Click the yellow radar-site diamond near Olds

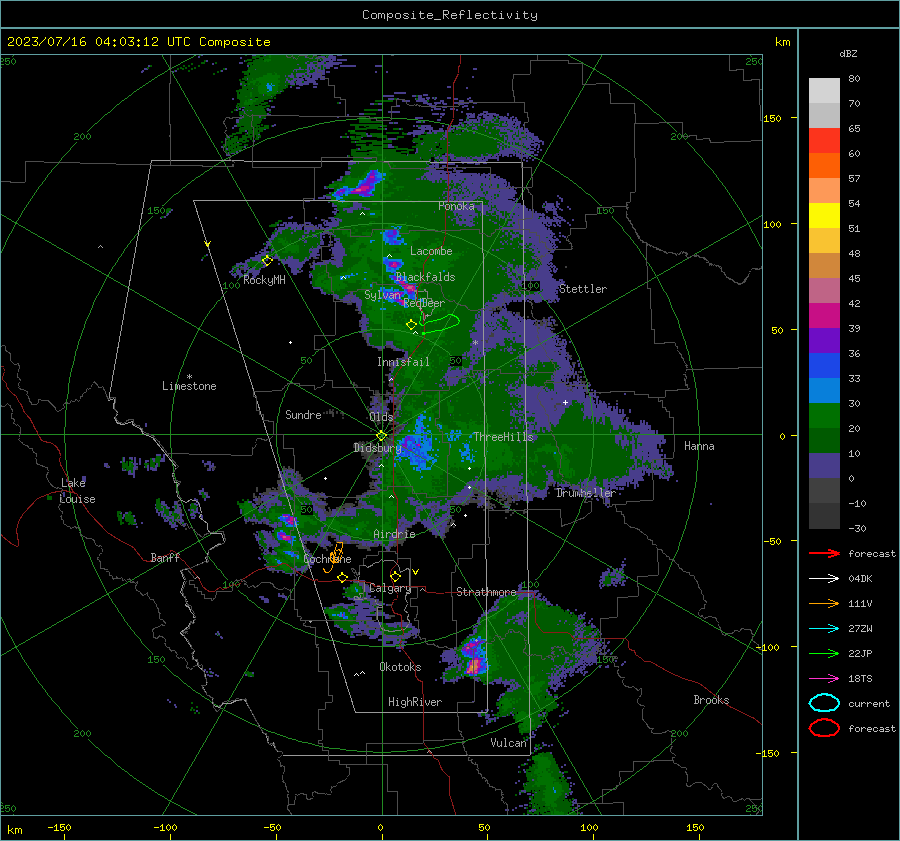(x=381, y=436)
